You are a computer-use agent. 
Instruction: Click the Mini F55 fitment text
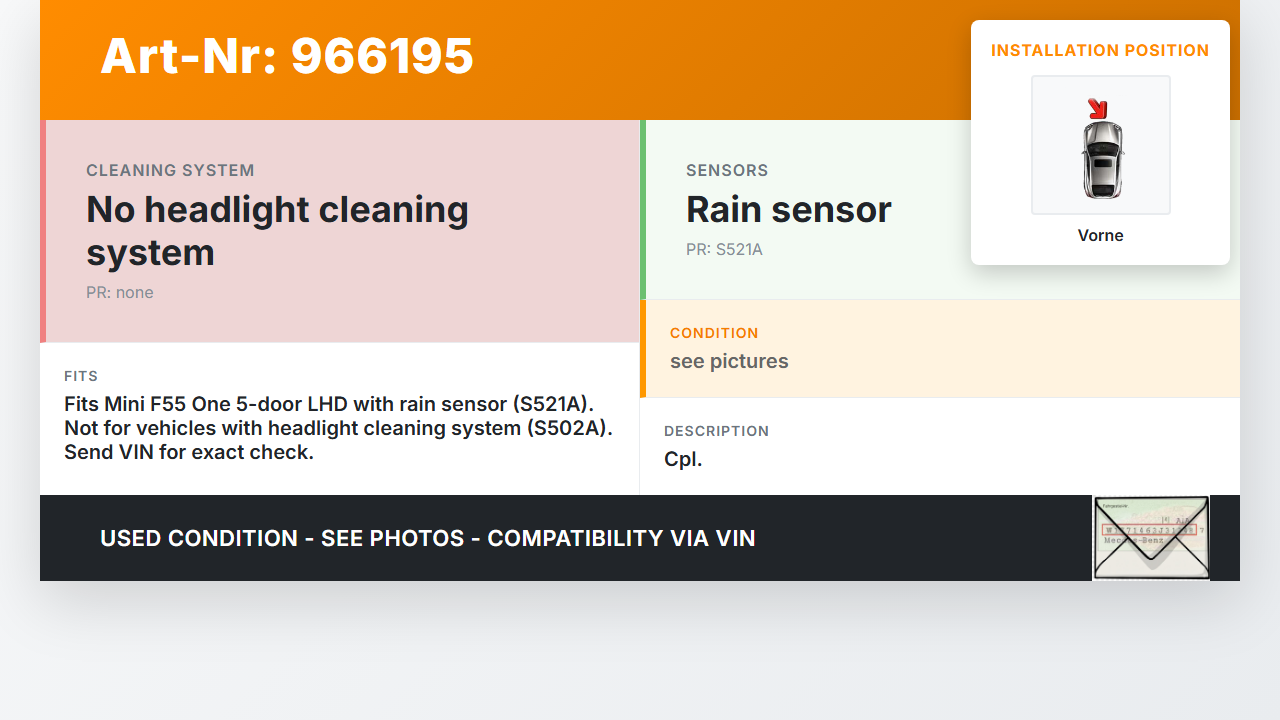(329, 404)
